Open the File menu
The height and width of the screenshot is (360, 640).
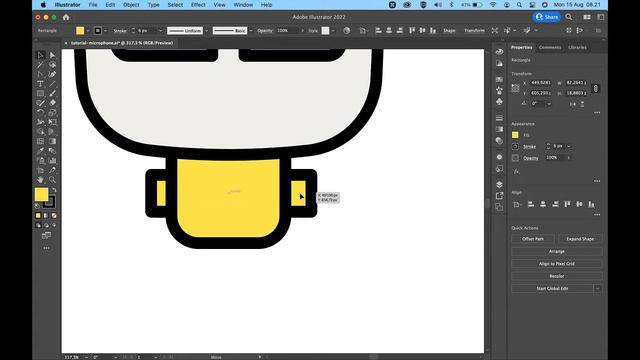point(93,5)
